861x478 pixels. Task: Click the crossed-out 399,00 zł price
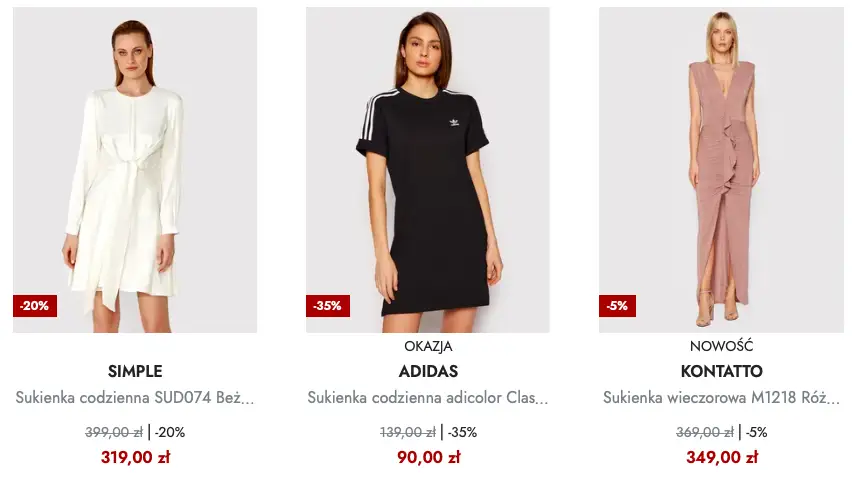click(x=114, y=433)
